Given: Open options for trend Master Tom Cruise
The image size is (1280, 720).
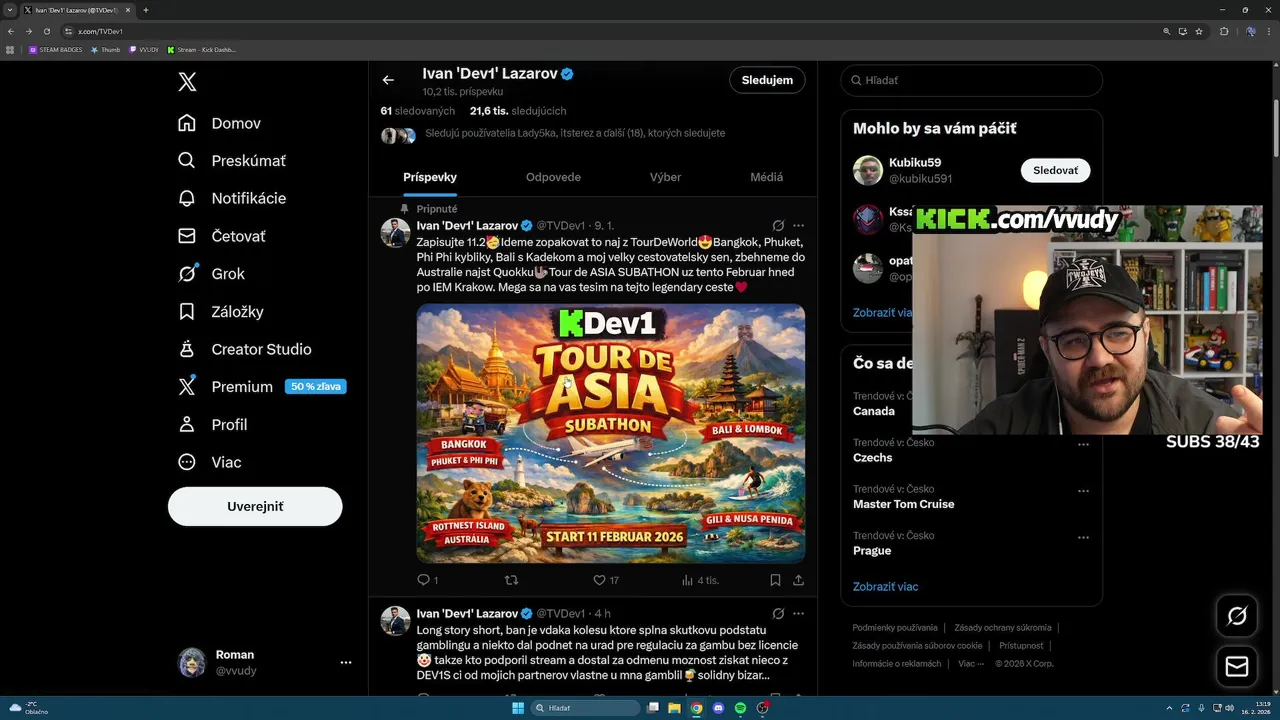Looking at the screenshot, I should coord(1083,491).
